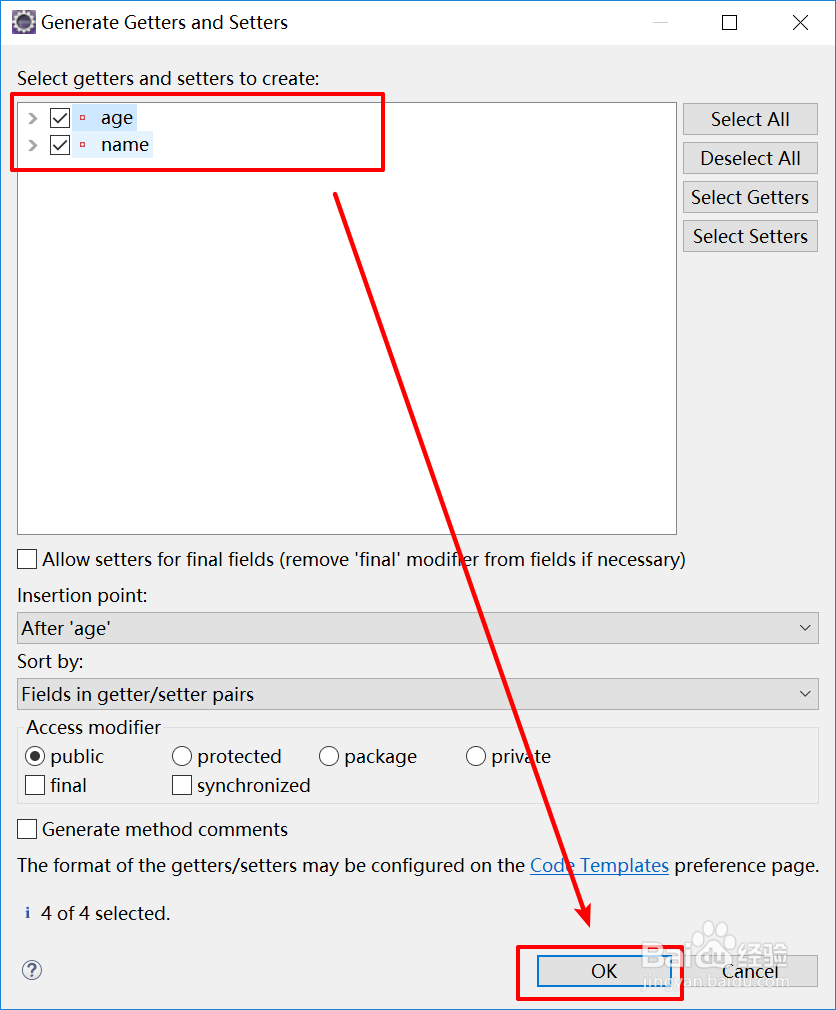Enable Generate method comments checkbox
This screenshot has height=1010, width=836.
[x=27, y=829]
